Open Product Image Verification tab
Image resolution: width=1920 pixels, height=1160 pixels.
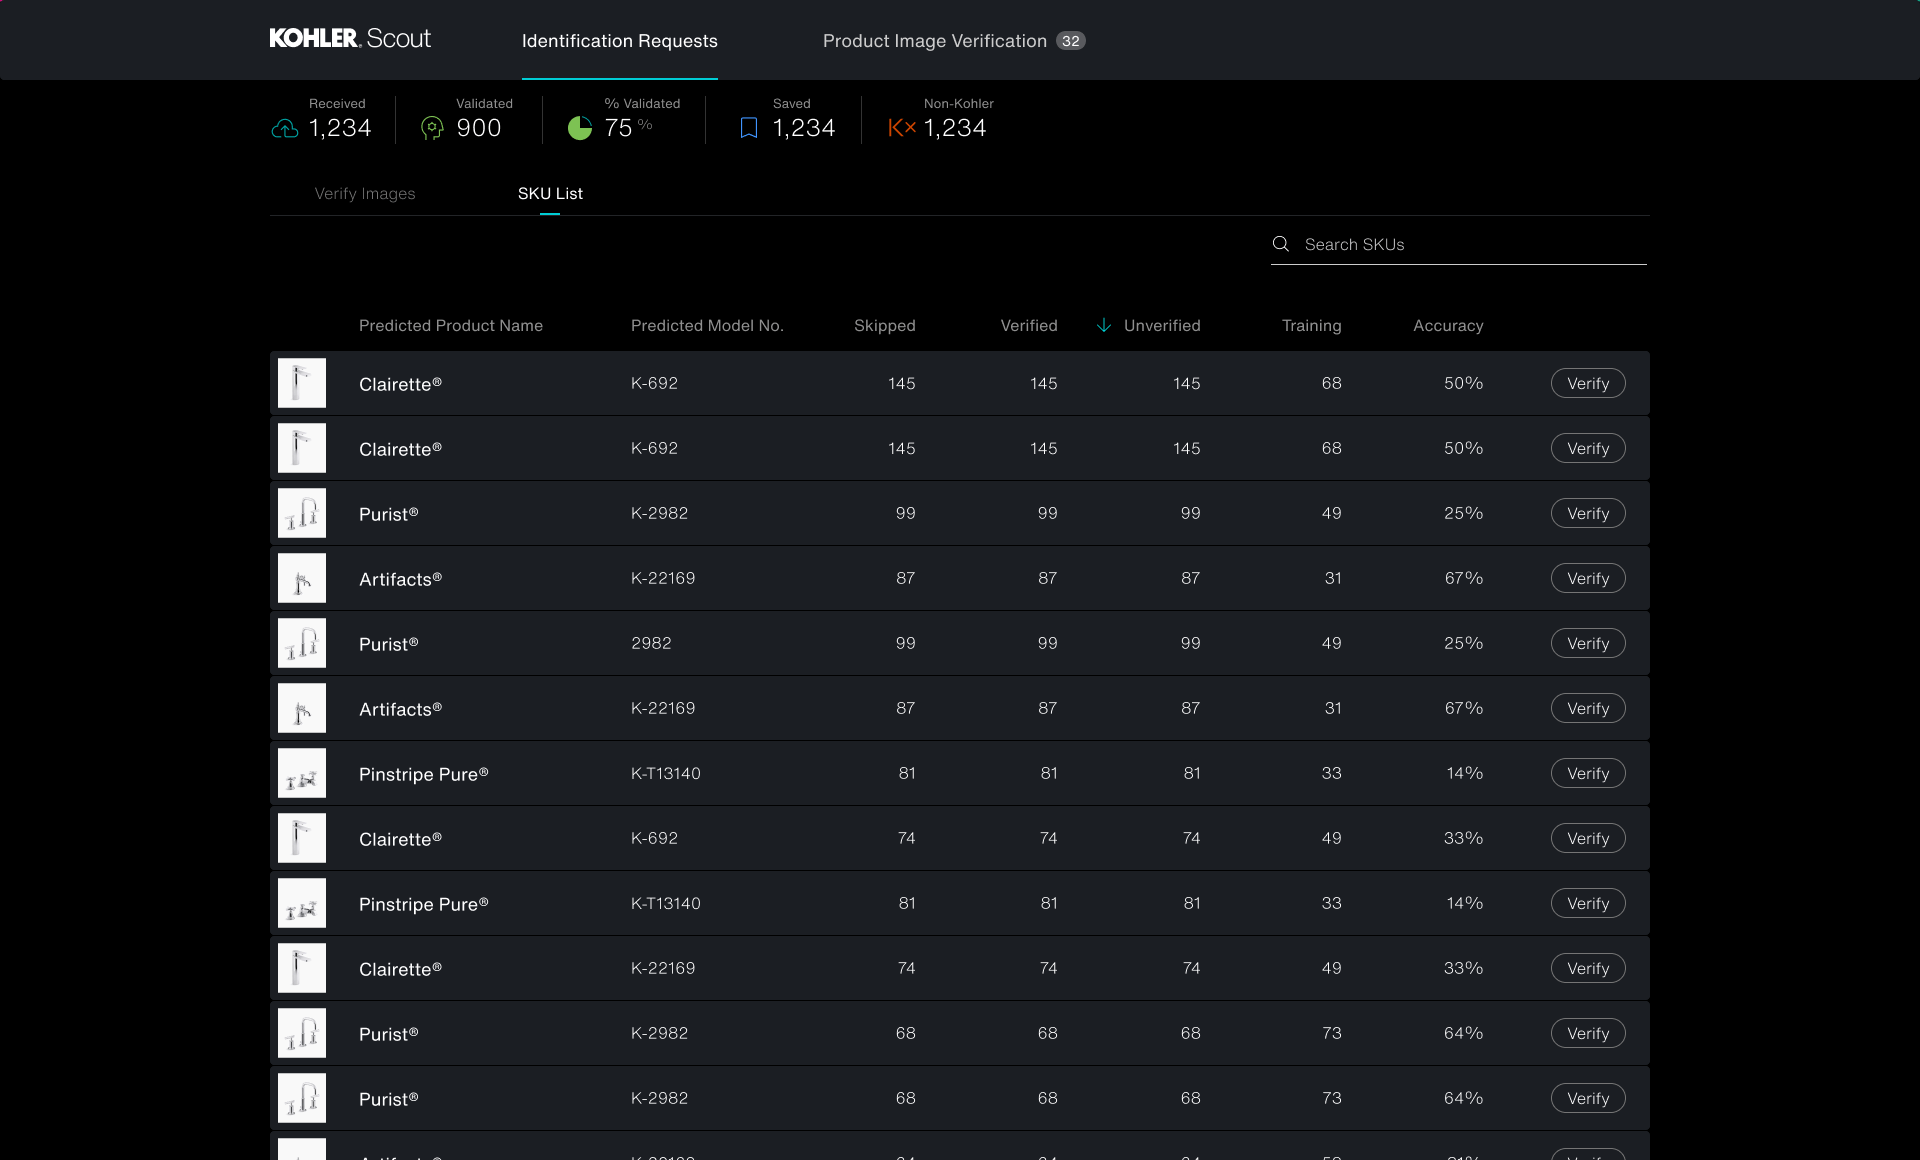coord(934,41)
